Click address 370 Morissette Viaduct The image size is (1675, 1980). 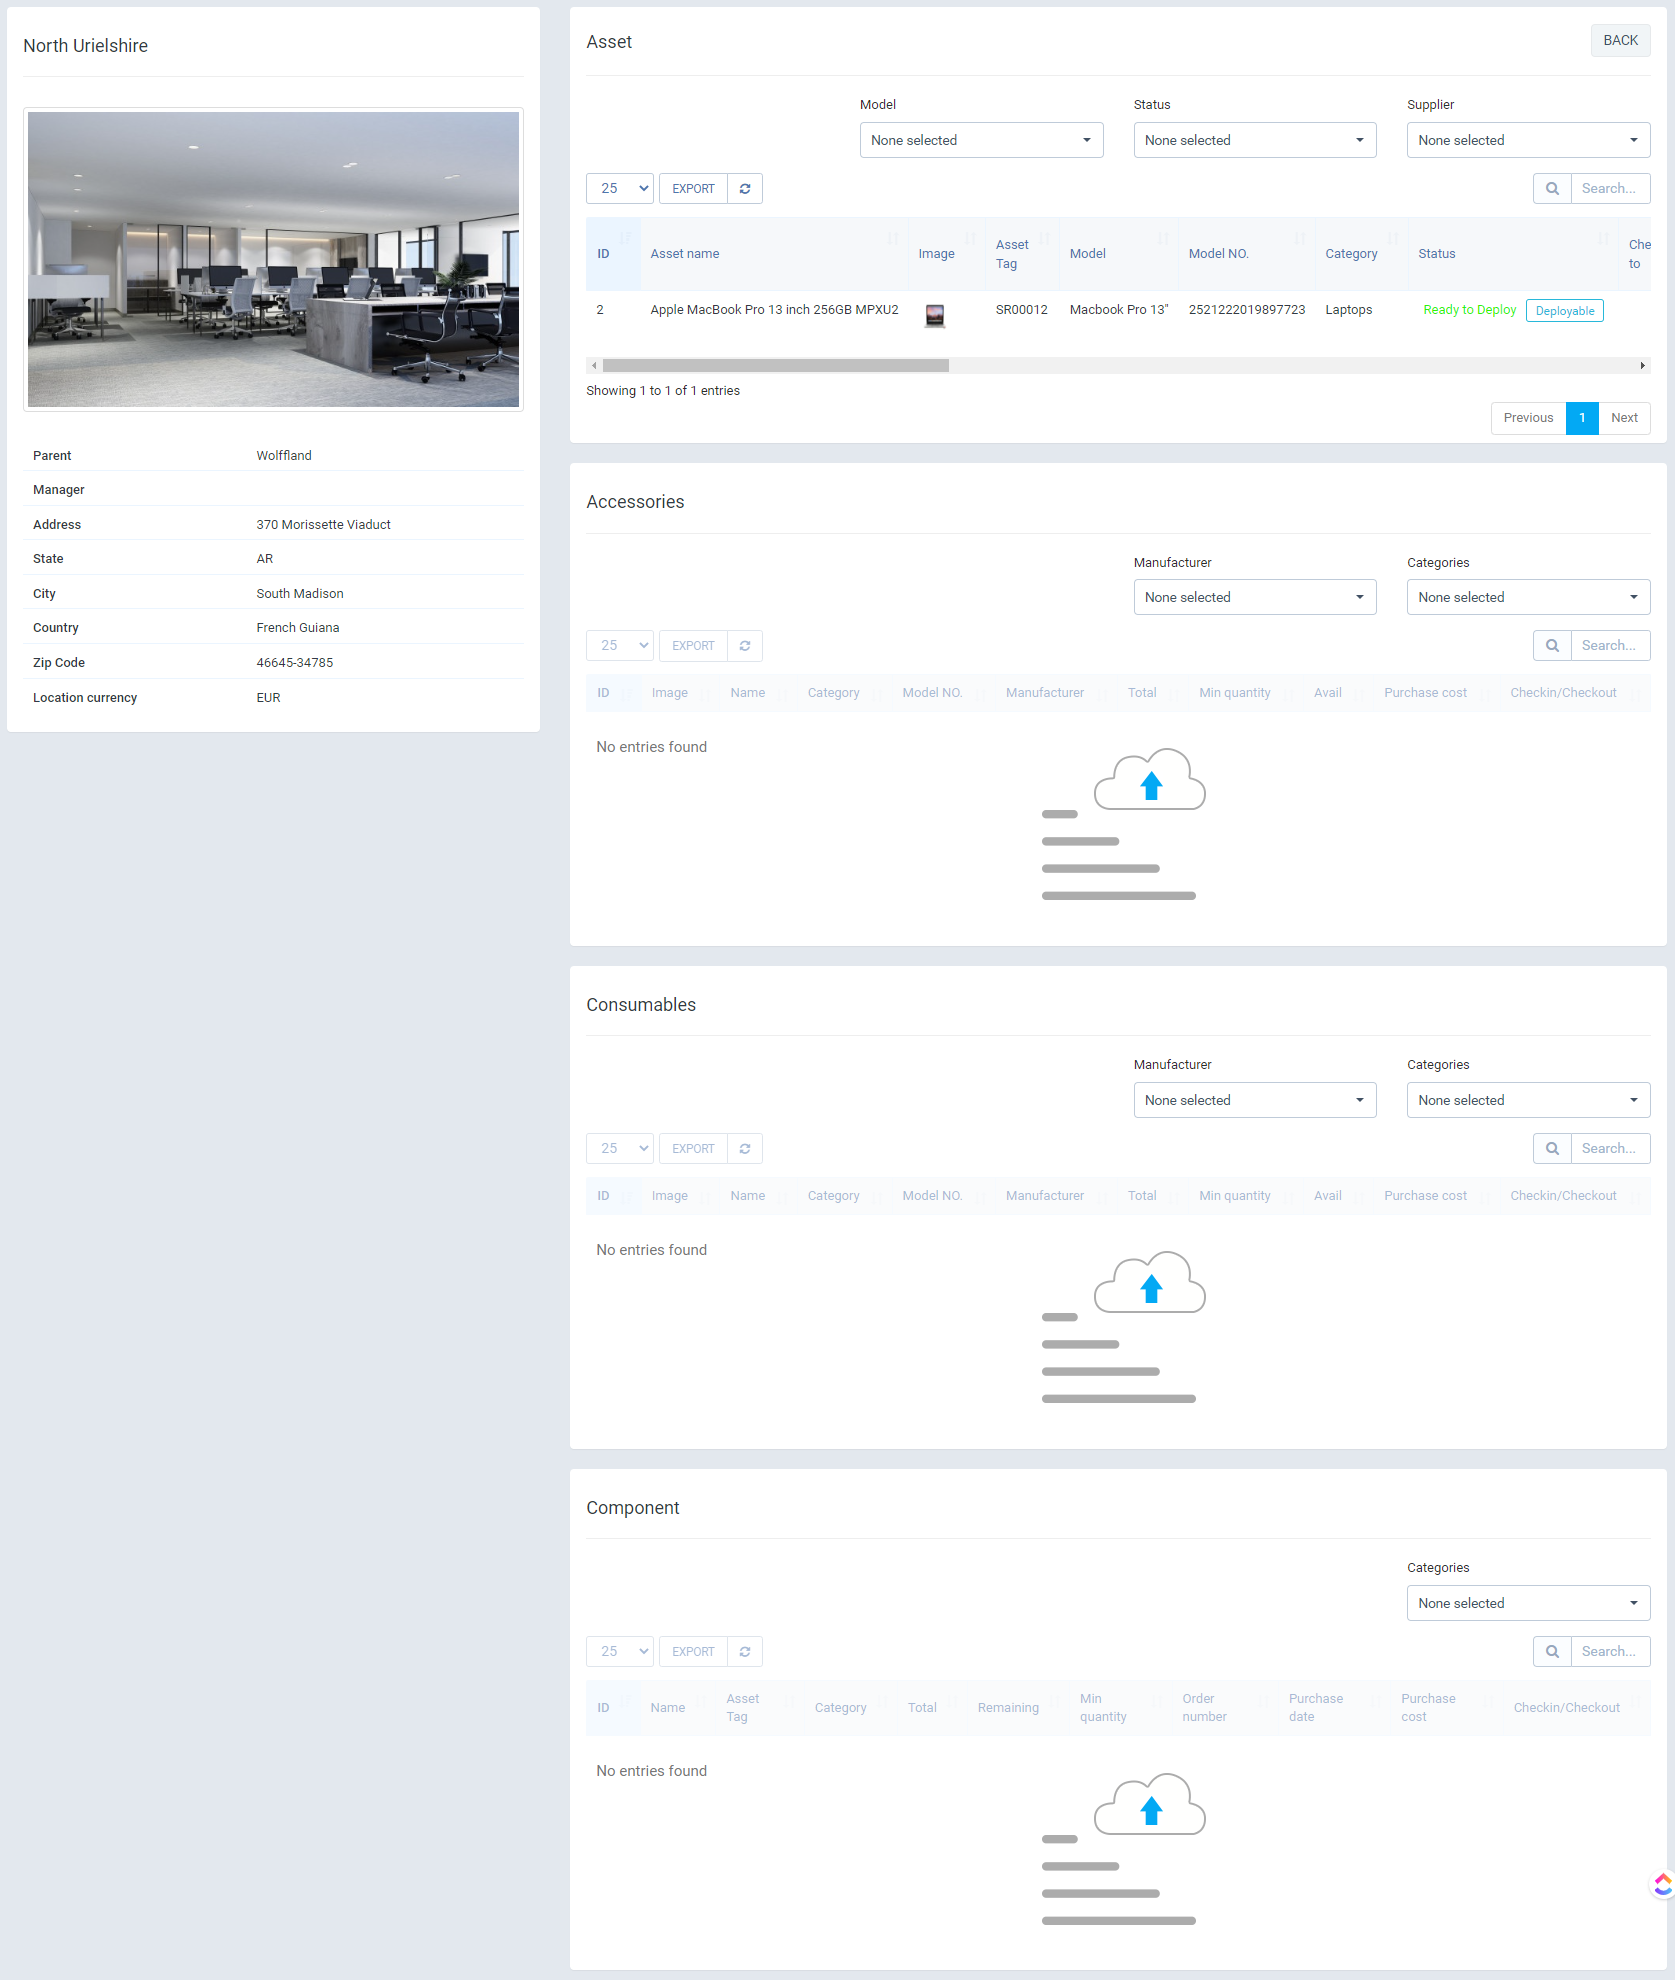[323, 525]
